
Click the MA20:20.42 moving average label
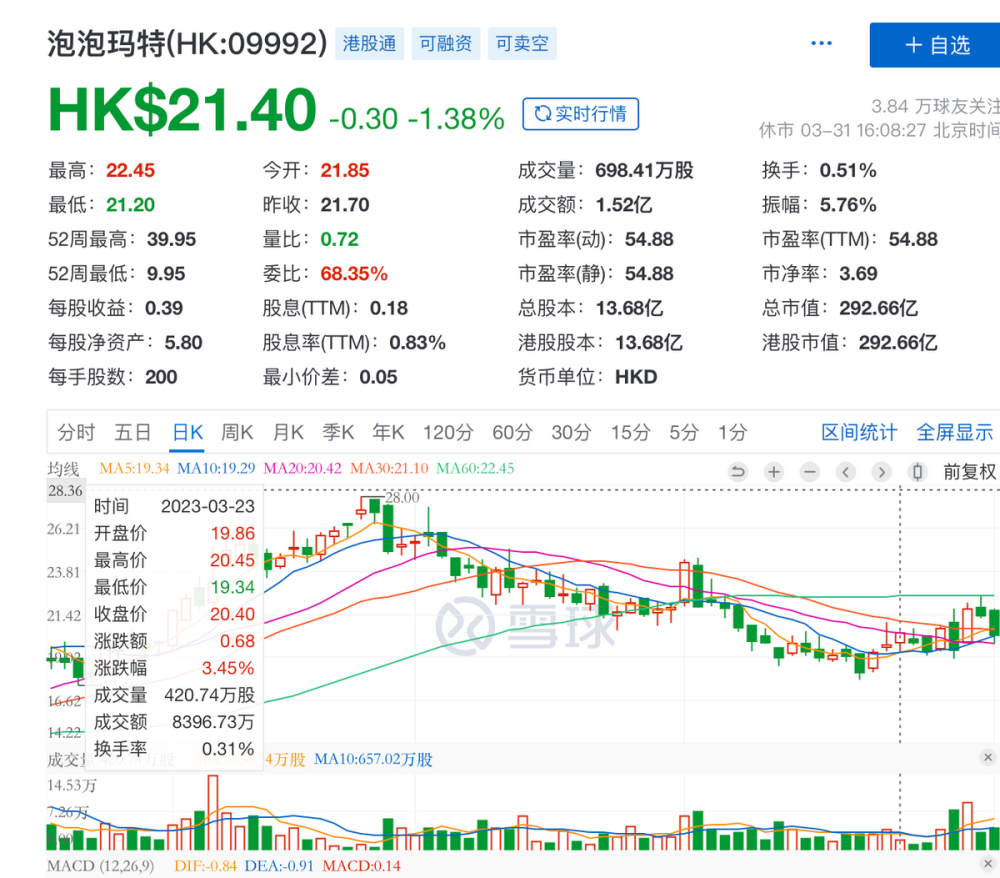(x=303, y=469)
